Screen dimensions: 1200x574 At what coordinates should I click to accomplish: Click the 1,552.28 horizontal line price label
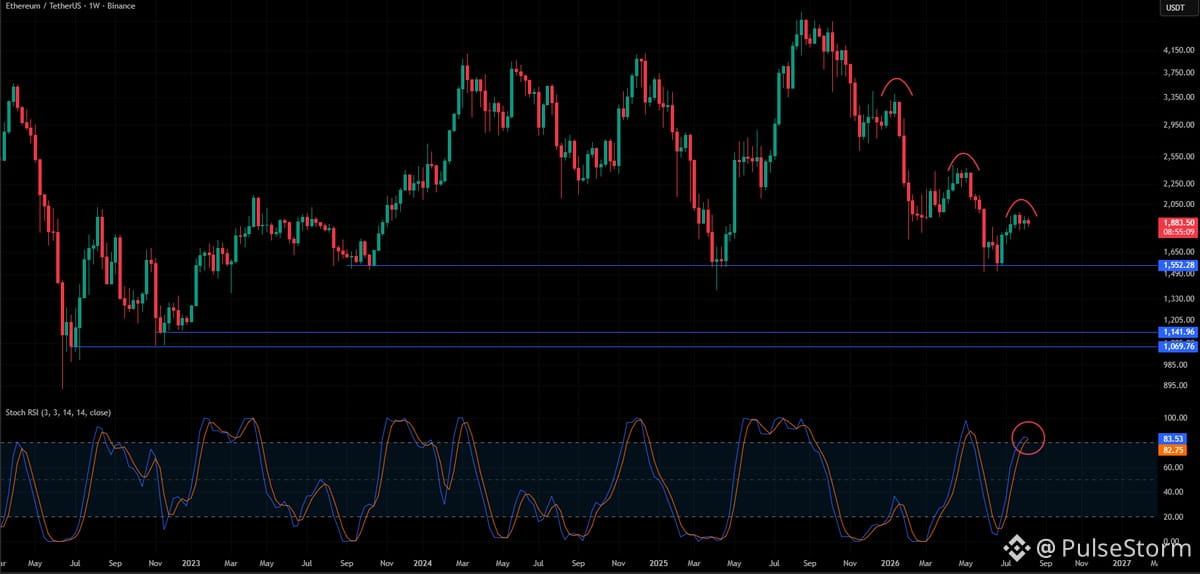pos(1177,265)
